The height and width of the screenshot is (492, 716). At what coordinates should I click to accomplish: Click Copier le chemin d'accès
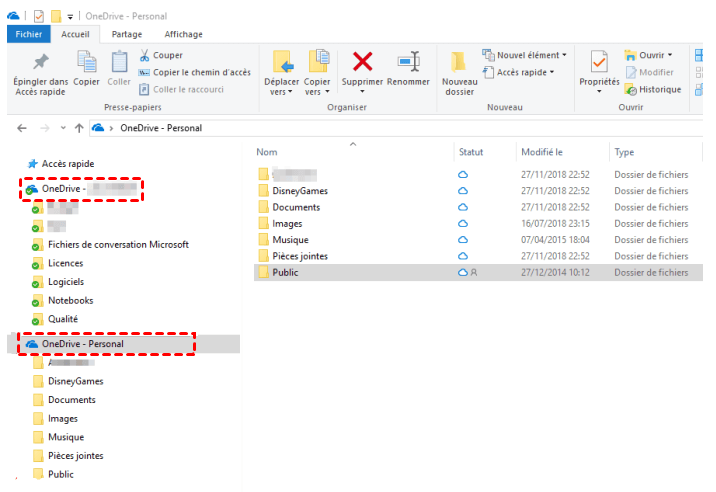coord(195,72)
